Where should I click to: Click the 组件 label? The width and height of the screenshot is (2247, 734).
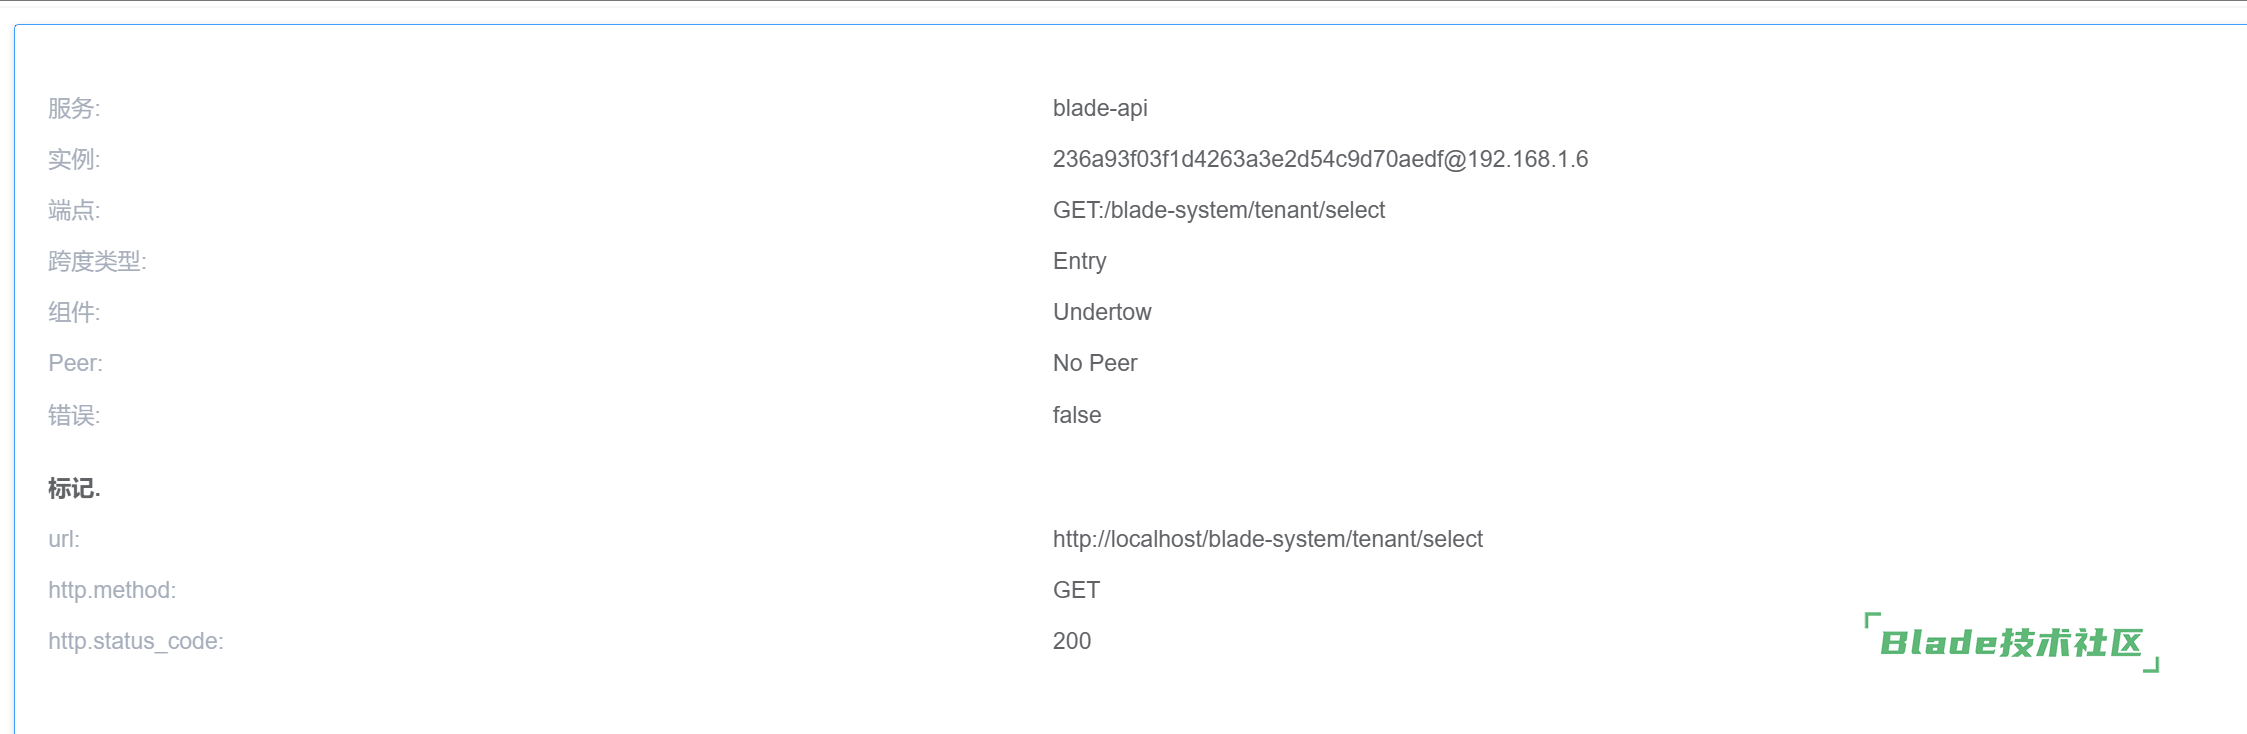coord(74,312)
